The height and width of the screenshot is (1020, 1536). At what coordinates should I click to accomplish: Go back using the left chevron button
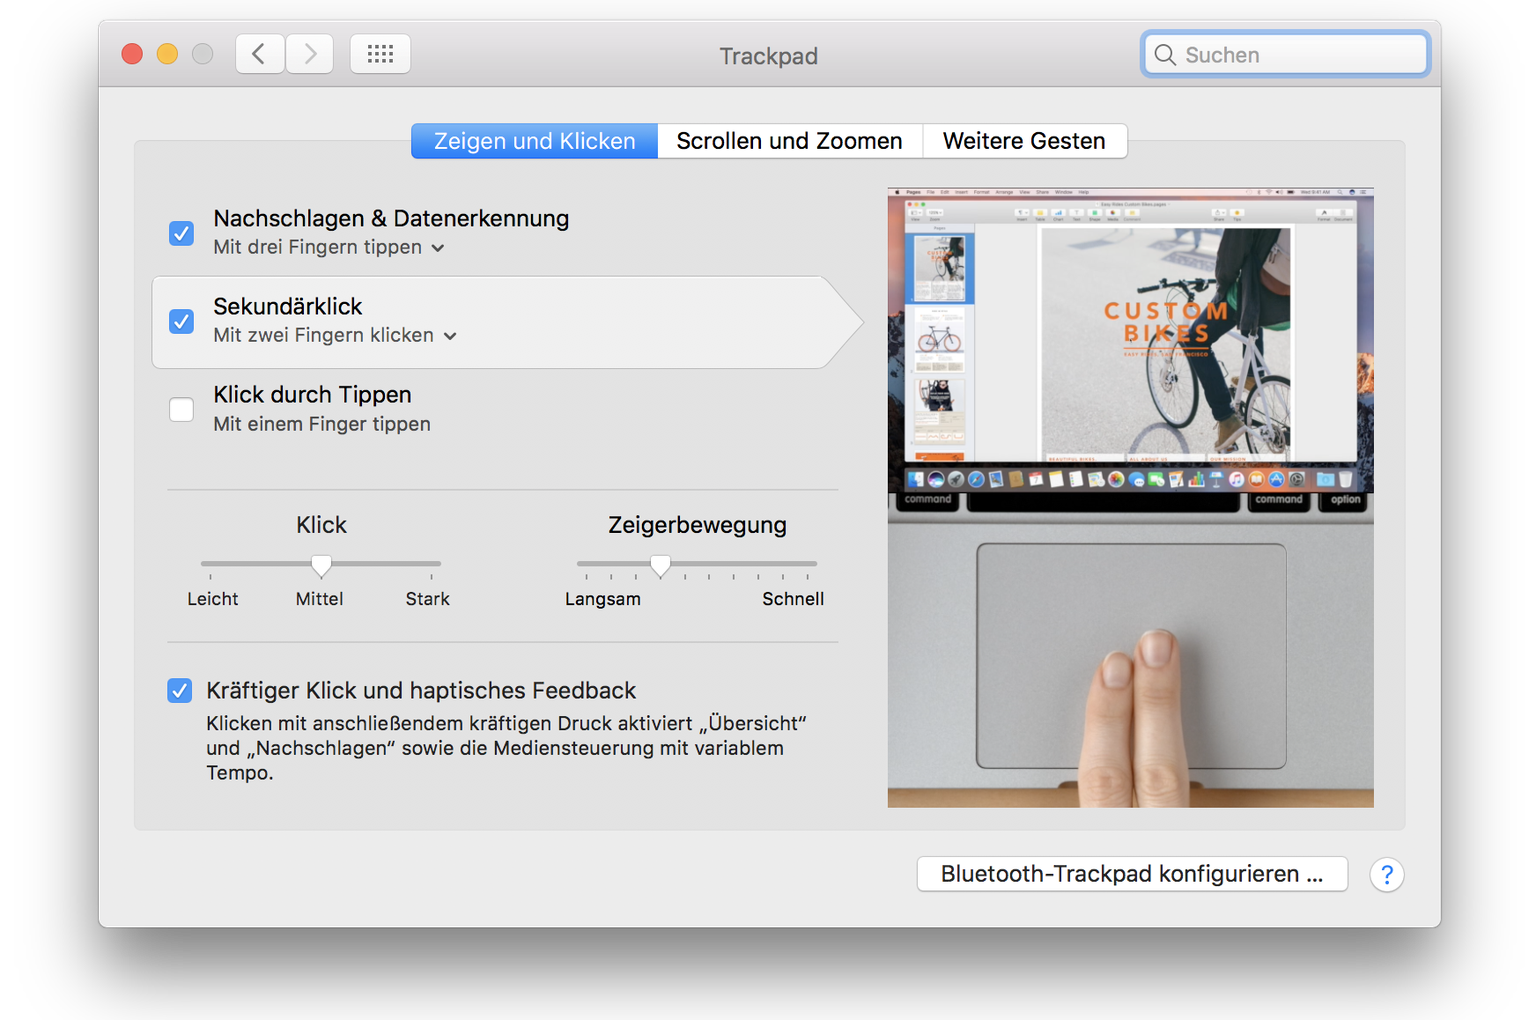(x=260, y=54)
